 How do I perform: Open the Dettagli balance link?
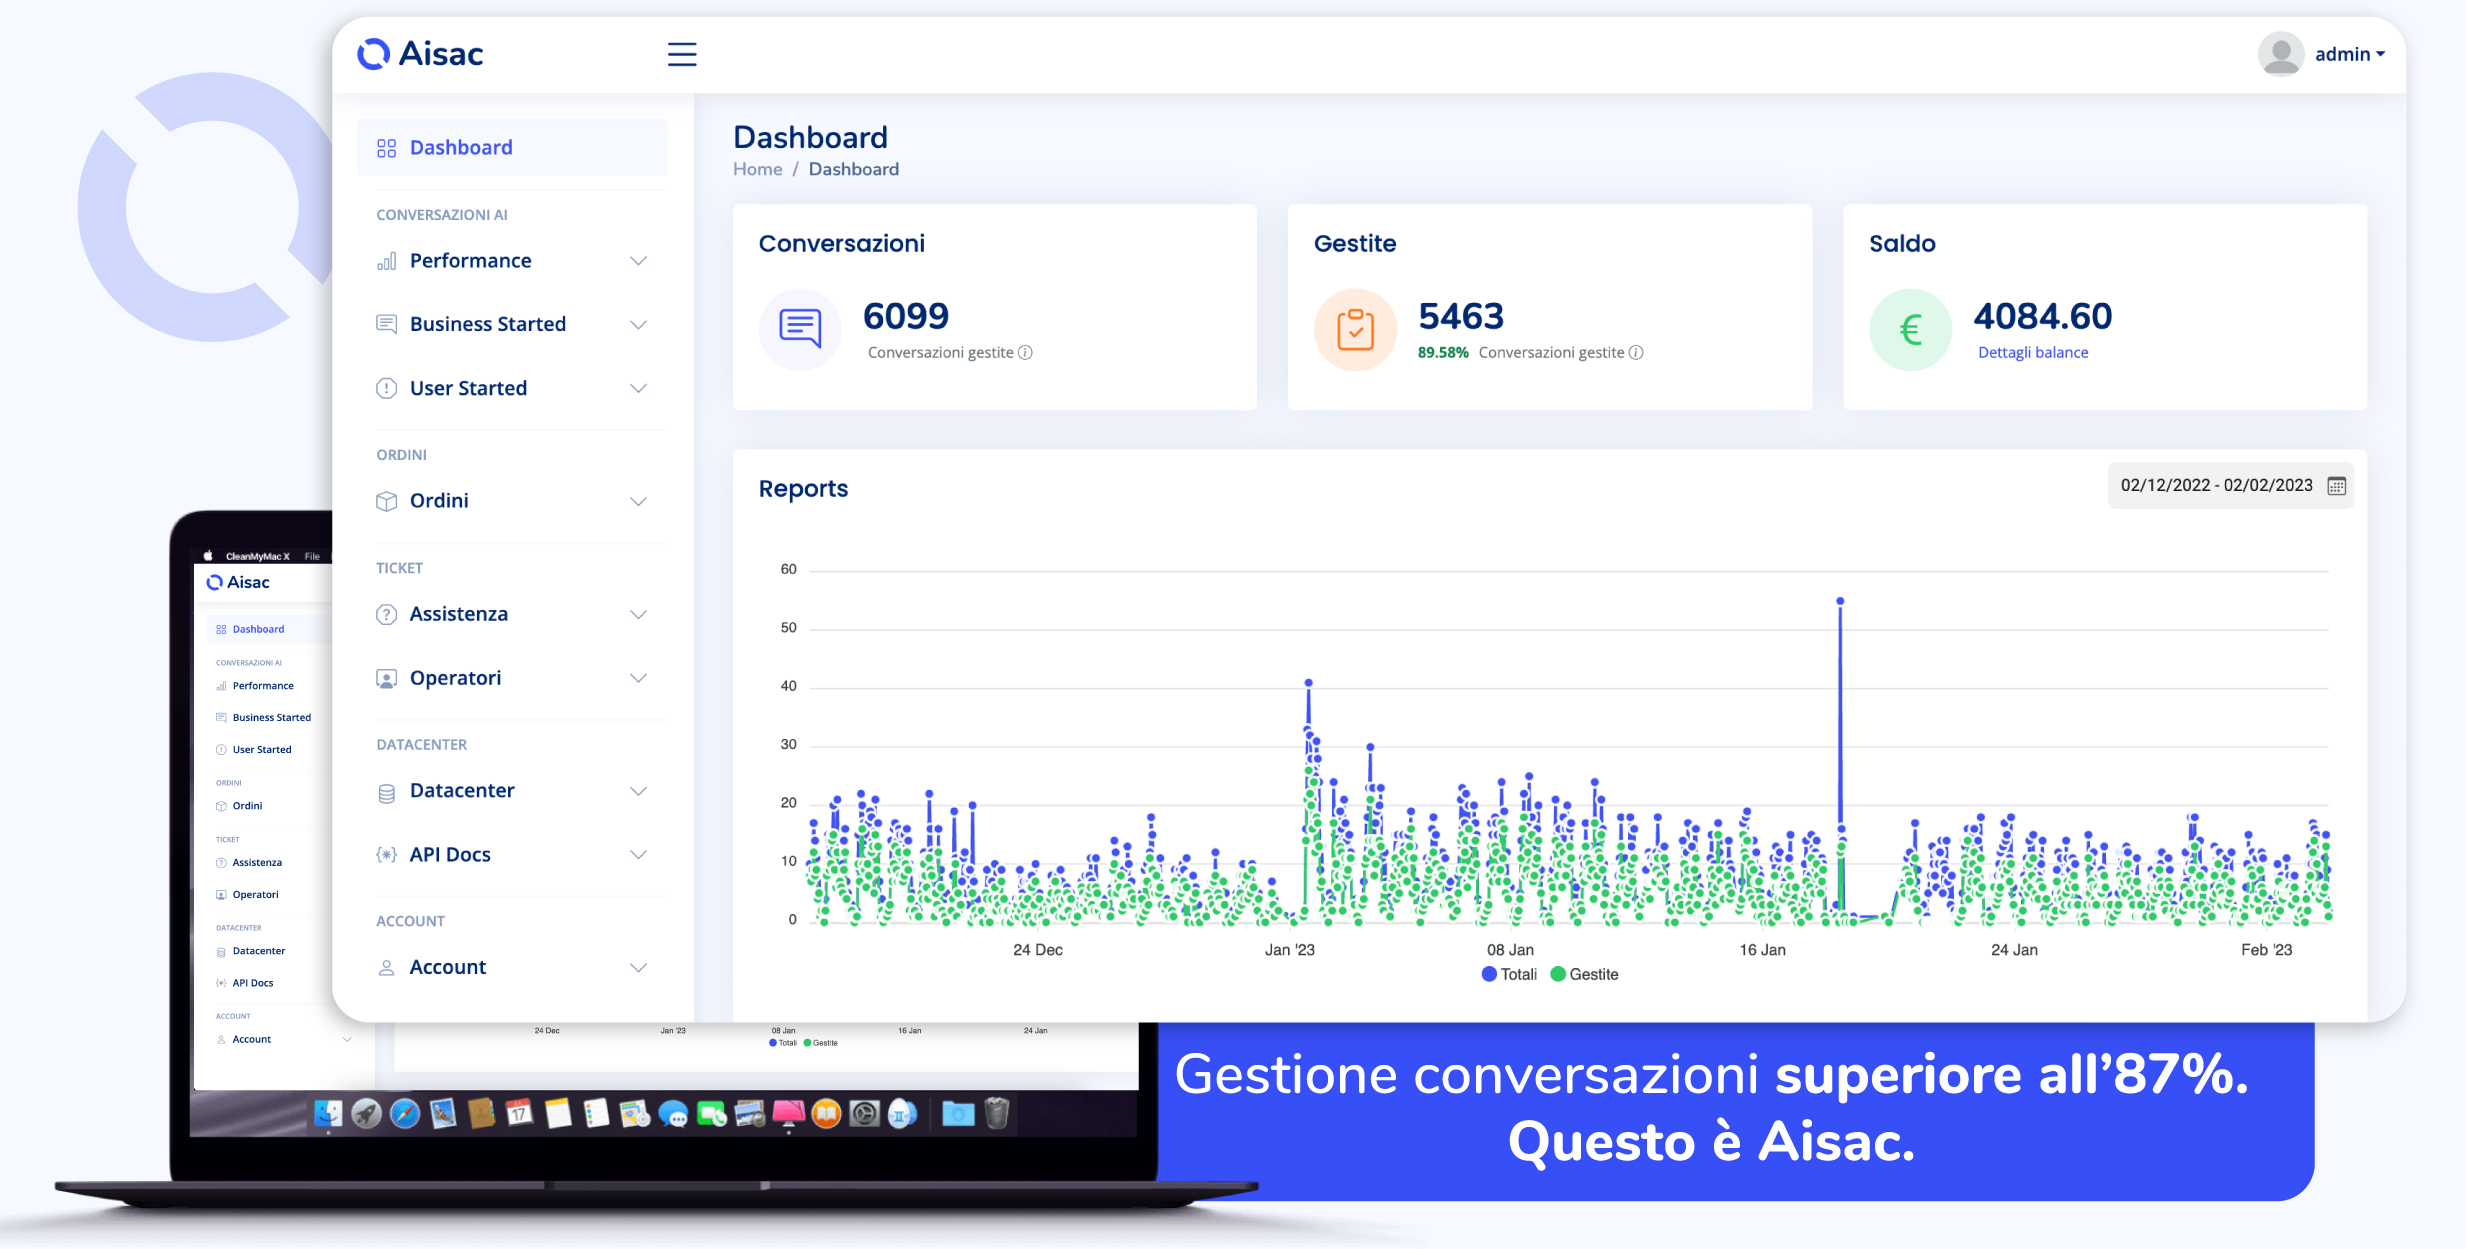[2032, 353]
